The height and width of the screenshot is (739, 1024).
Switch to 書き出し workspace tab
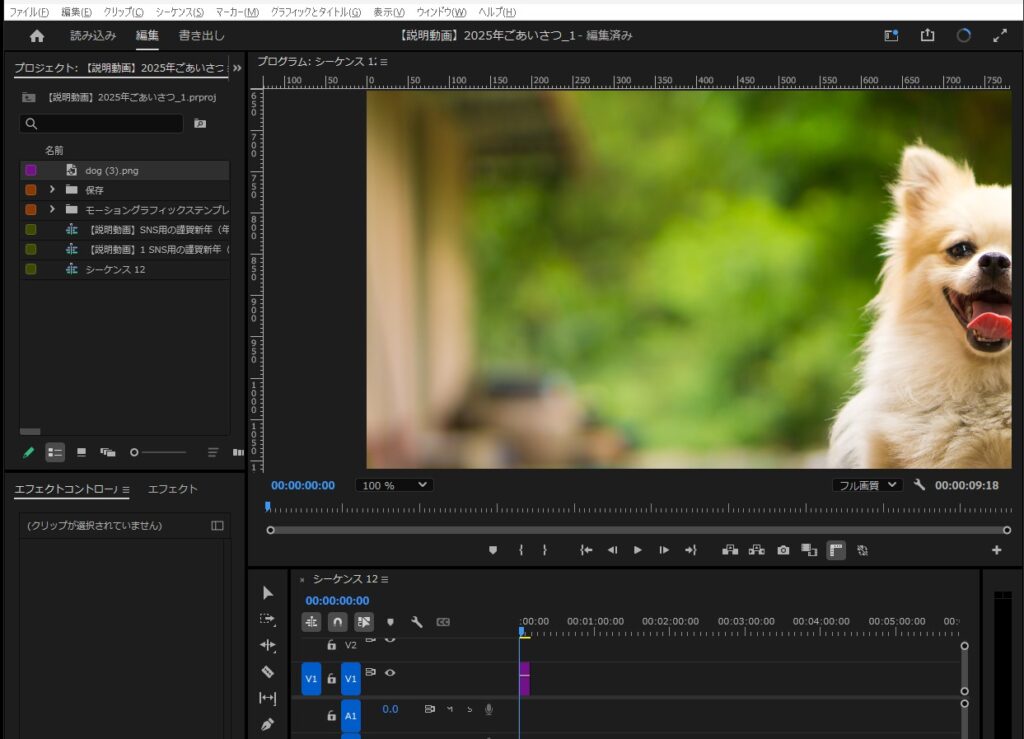tap(201, 35)
